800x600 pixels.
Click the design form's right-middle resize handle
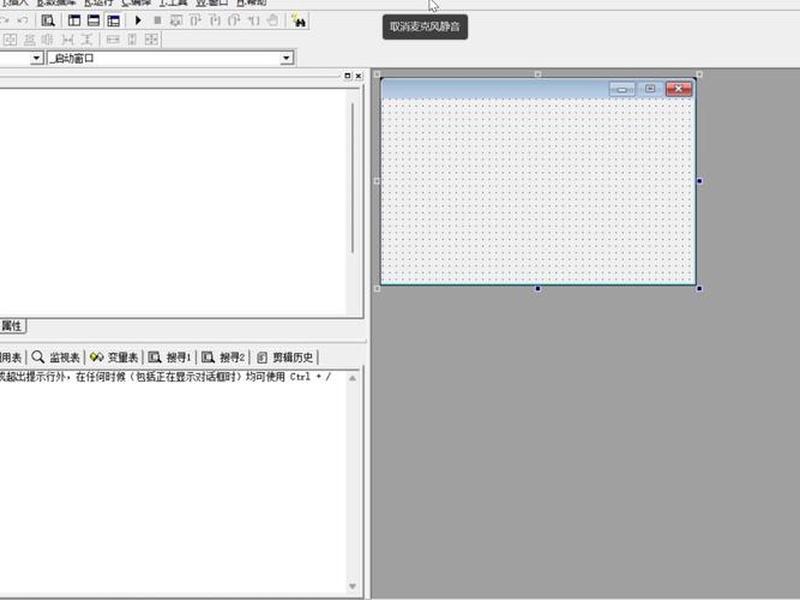[x=699, y=181]
